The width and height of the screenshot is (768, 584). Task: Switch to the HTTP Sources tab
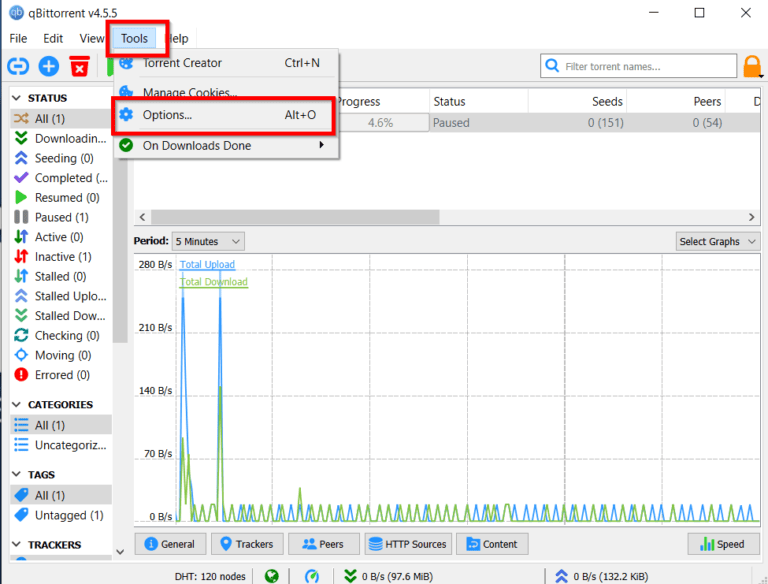tap(408, 544)
